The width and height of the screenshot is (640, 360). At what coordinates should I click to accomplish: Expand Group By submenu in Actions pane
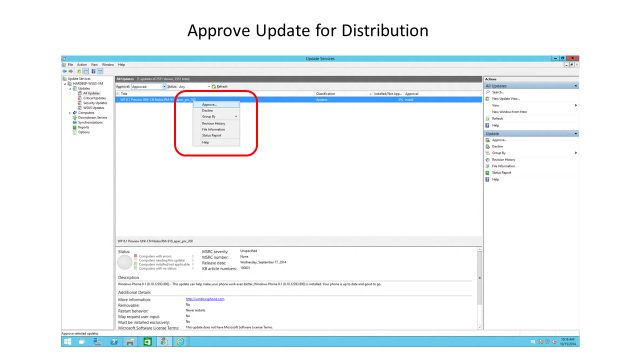[x=576, y=153]
